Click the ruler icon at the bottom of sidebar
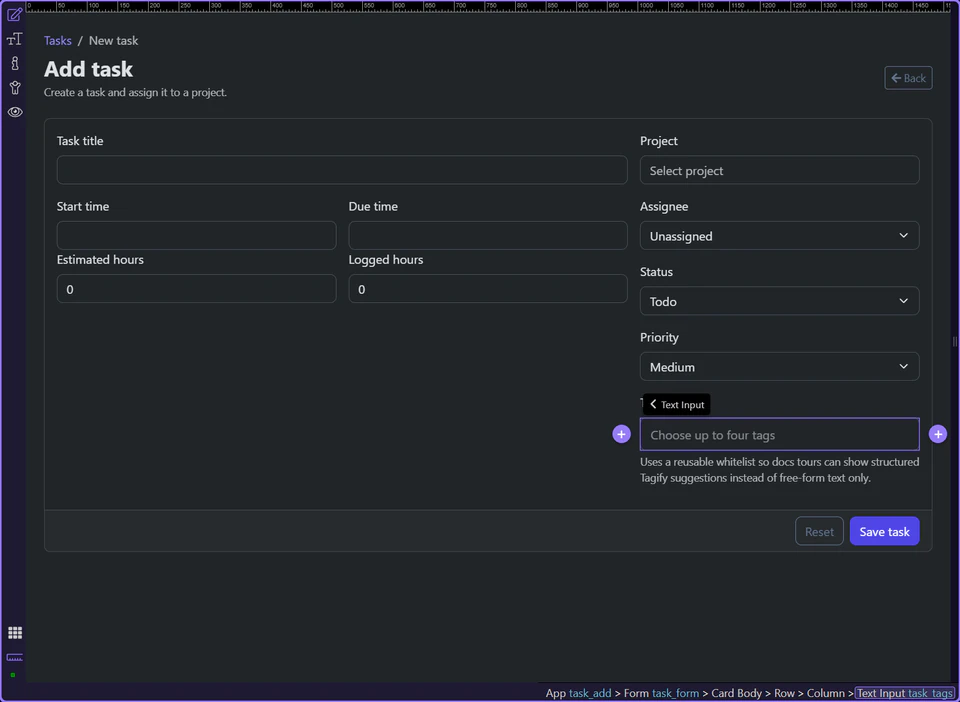Viewport: 960px width, 702px height. 14,658
